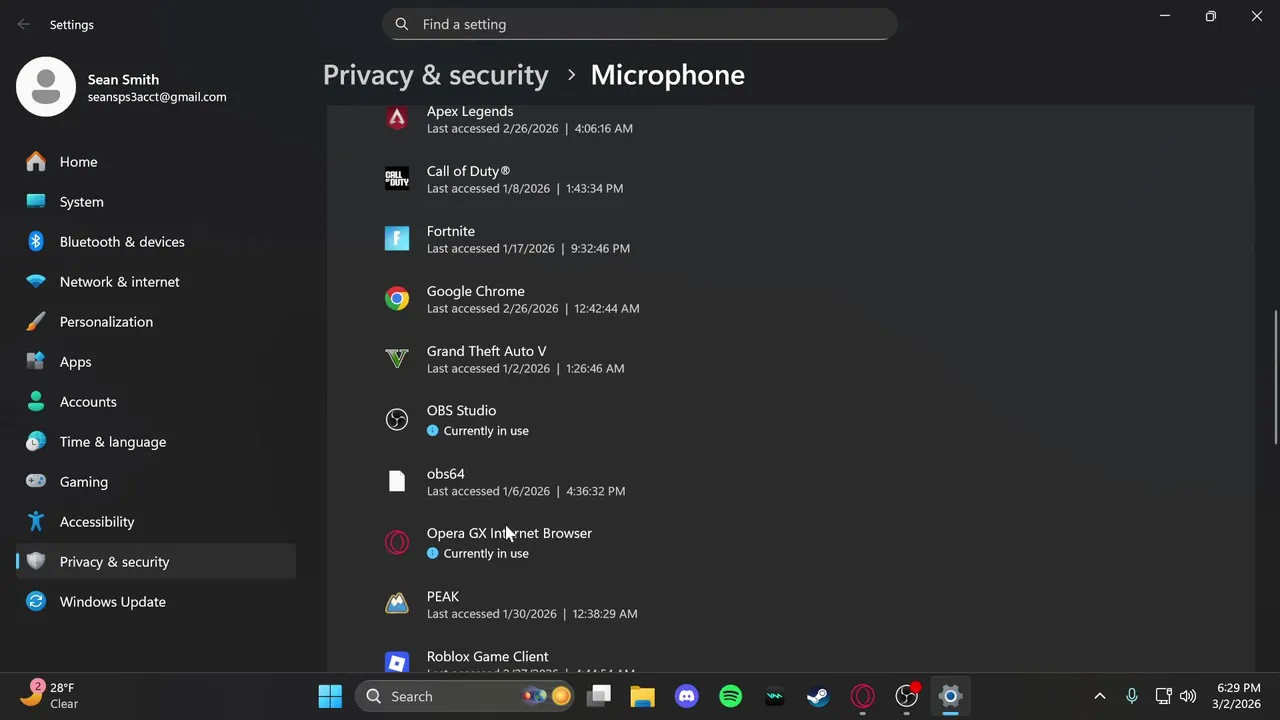Open Steam from taskbar
The image size is (1280, 720).
pos(818,696)
